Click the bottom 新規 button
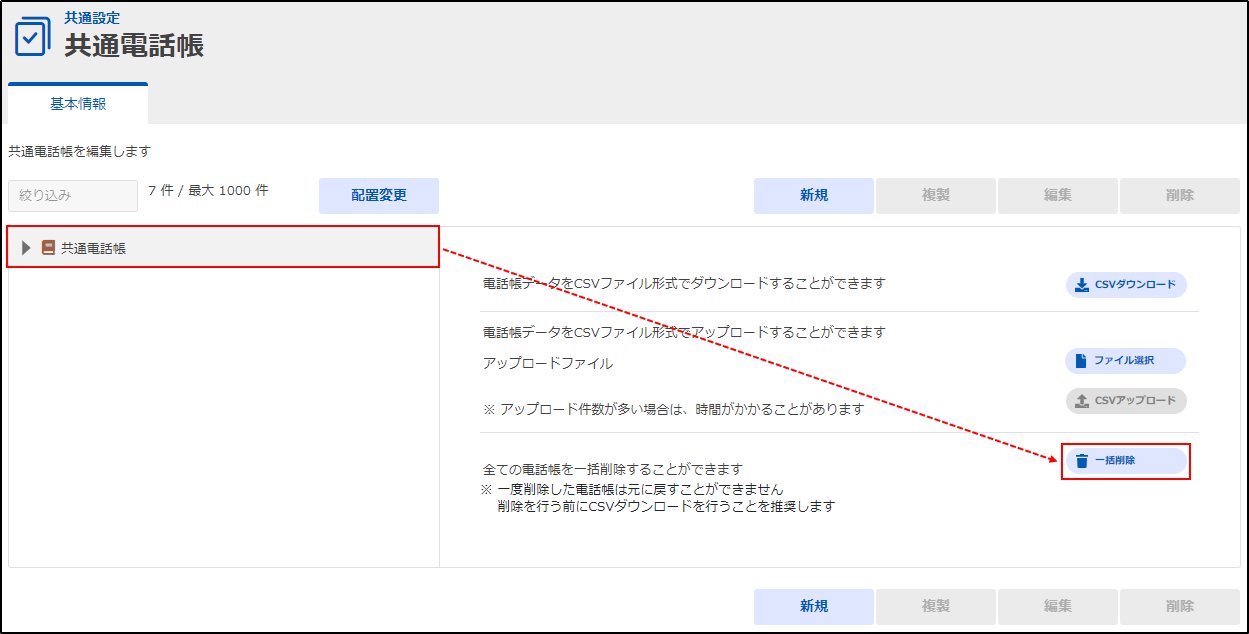Screen dimensions: 1249x634 pyautogui.click(x=813, y=606)
